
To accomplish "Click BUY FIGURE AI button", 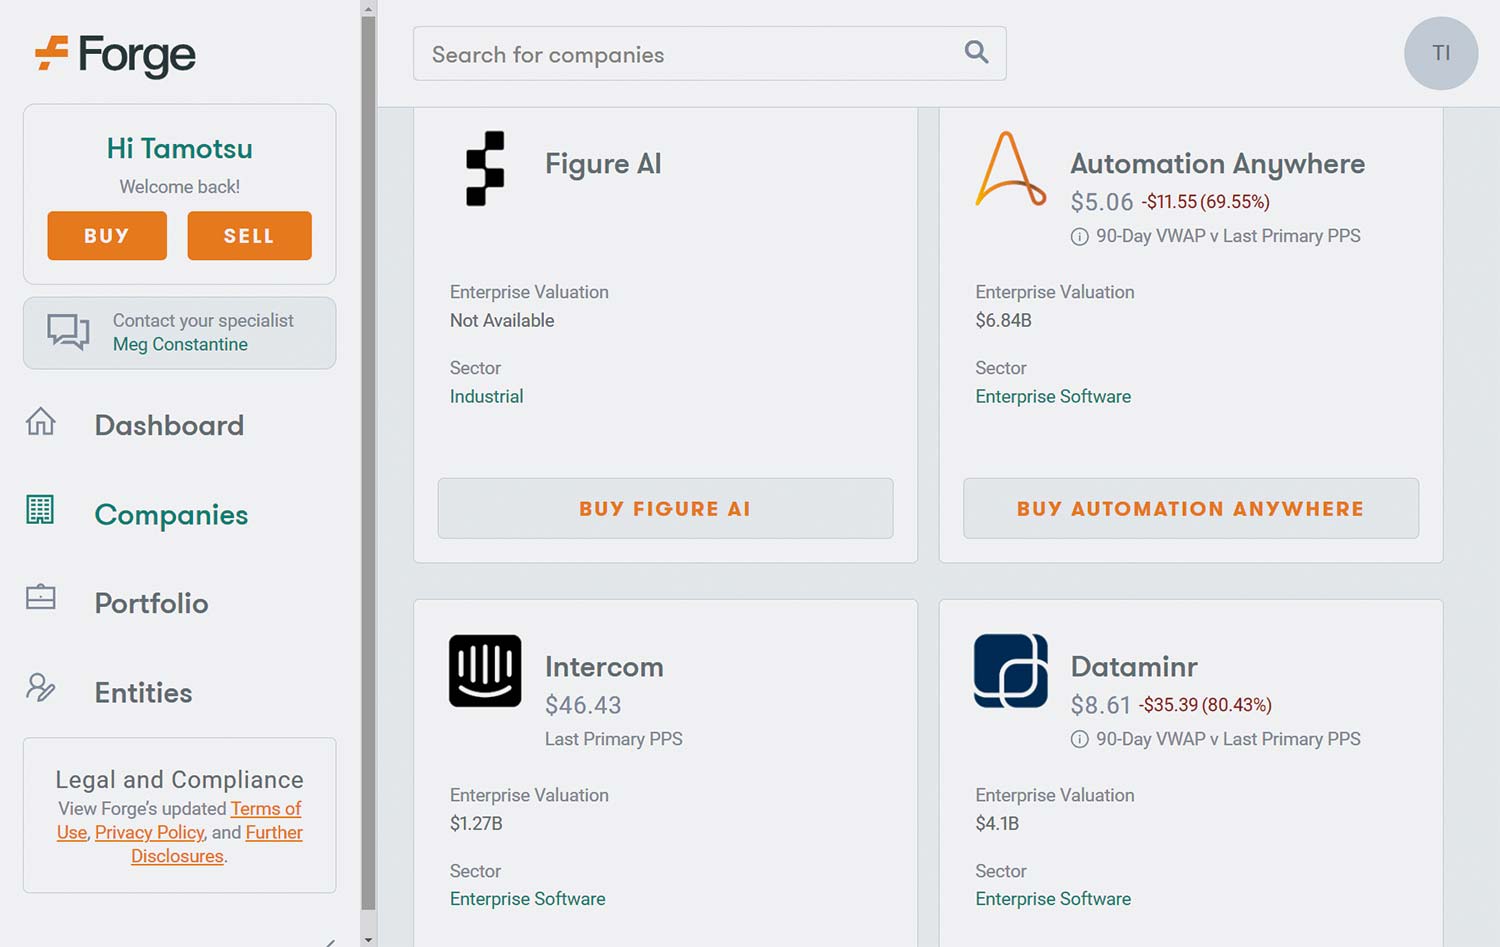I will 665,508.
